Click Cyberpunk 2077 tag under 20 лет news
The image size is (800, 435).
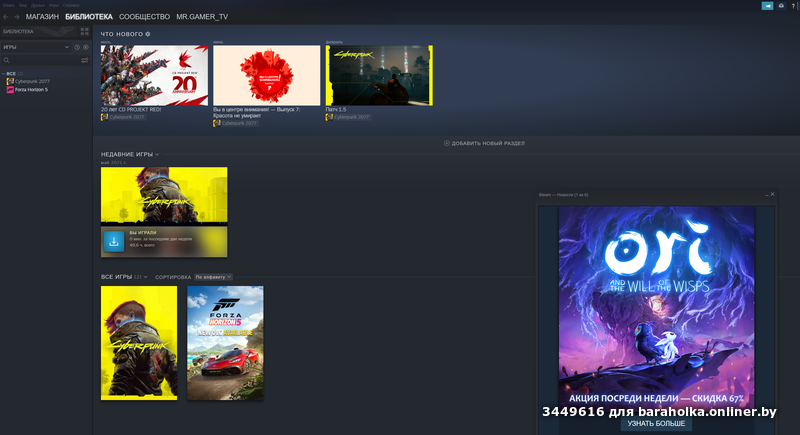click(123, 117)
